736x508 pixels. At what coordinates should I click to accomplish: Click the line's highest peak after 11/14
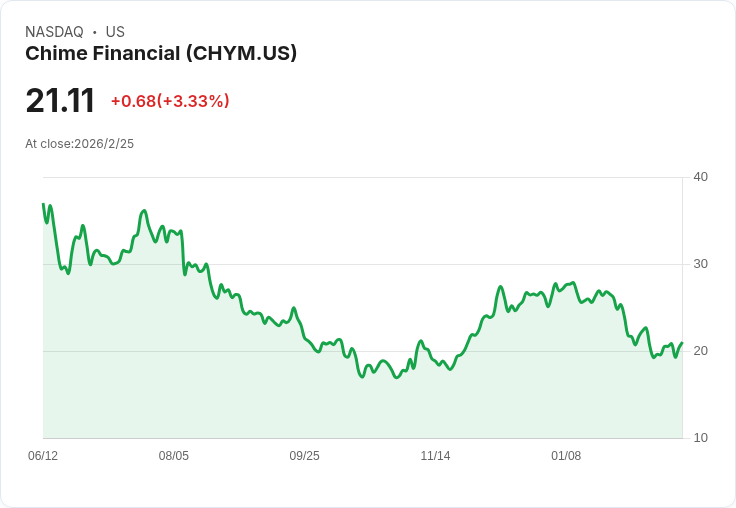click(x=573, y=283)
